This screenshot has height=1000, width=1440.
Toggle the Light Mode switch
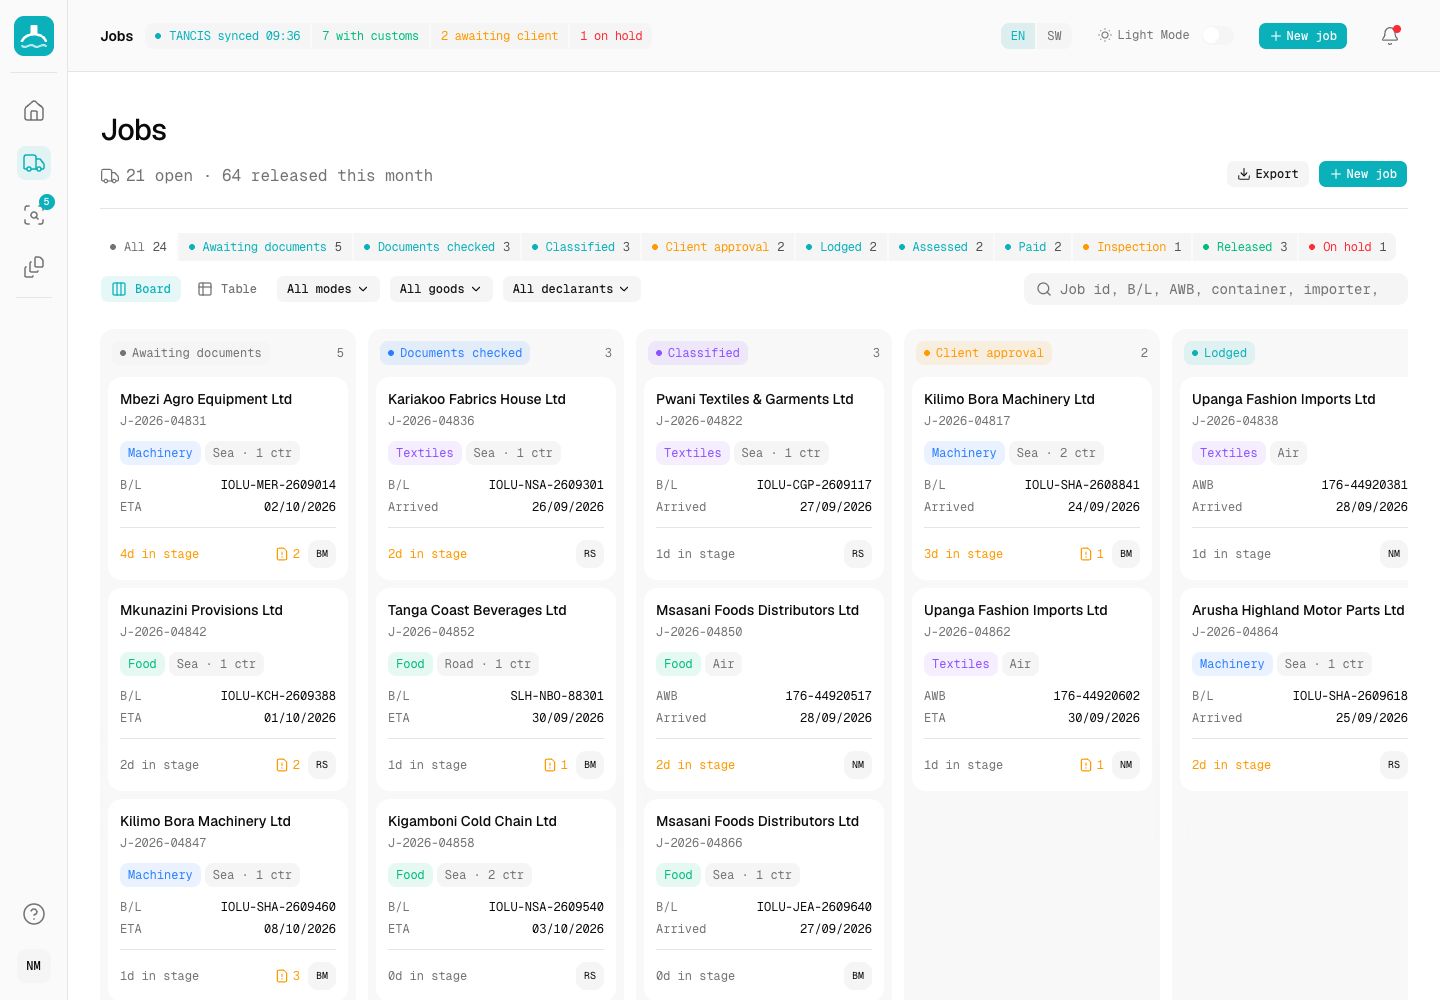point(1217,36)
